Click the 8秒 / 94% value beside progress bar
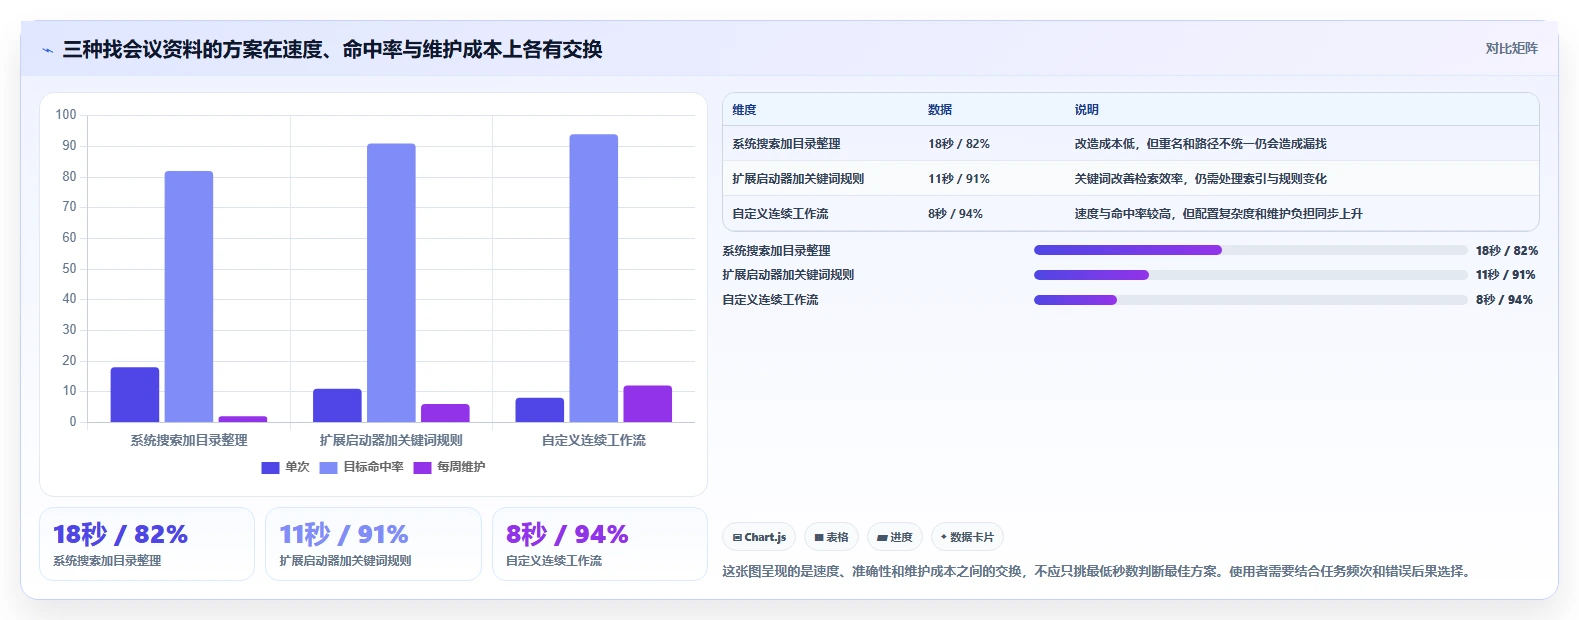The image size is (1579, 620). 1504,300
